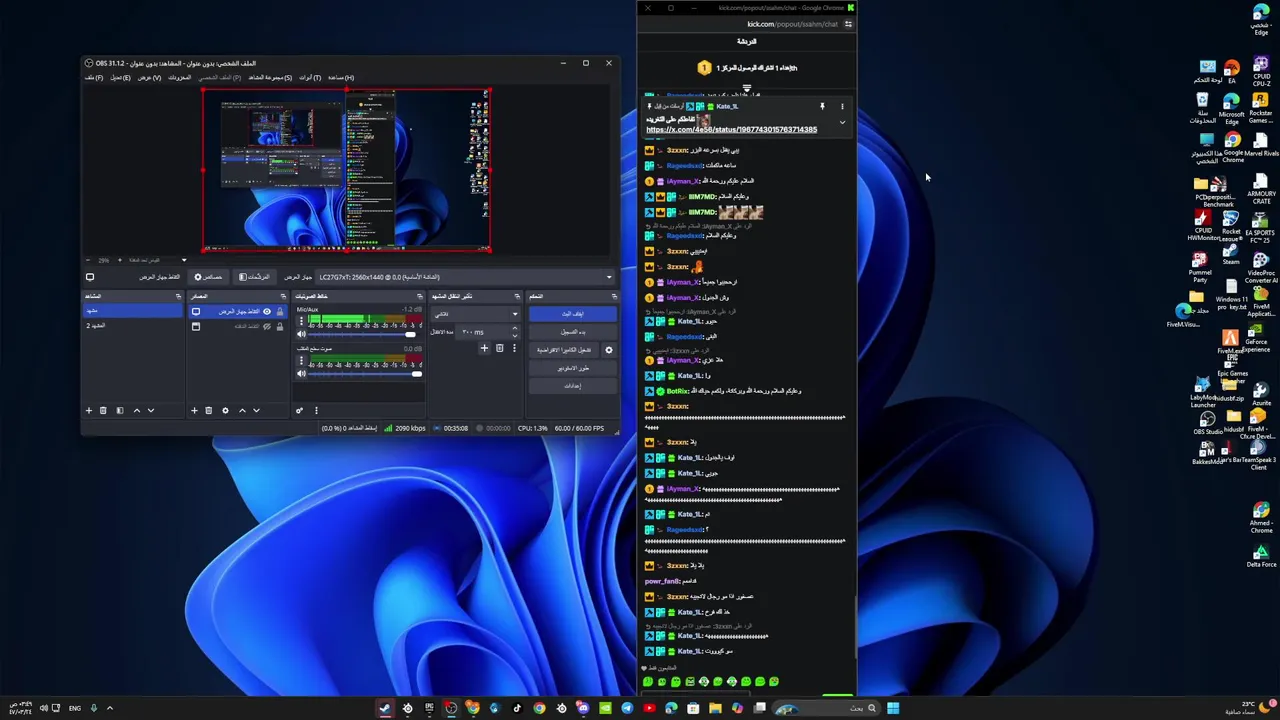Open Studio Mode button
This screenshot has width=1280, height=720.
click(x=573, y=368)
